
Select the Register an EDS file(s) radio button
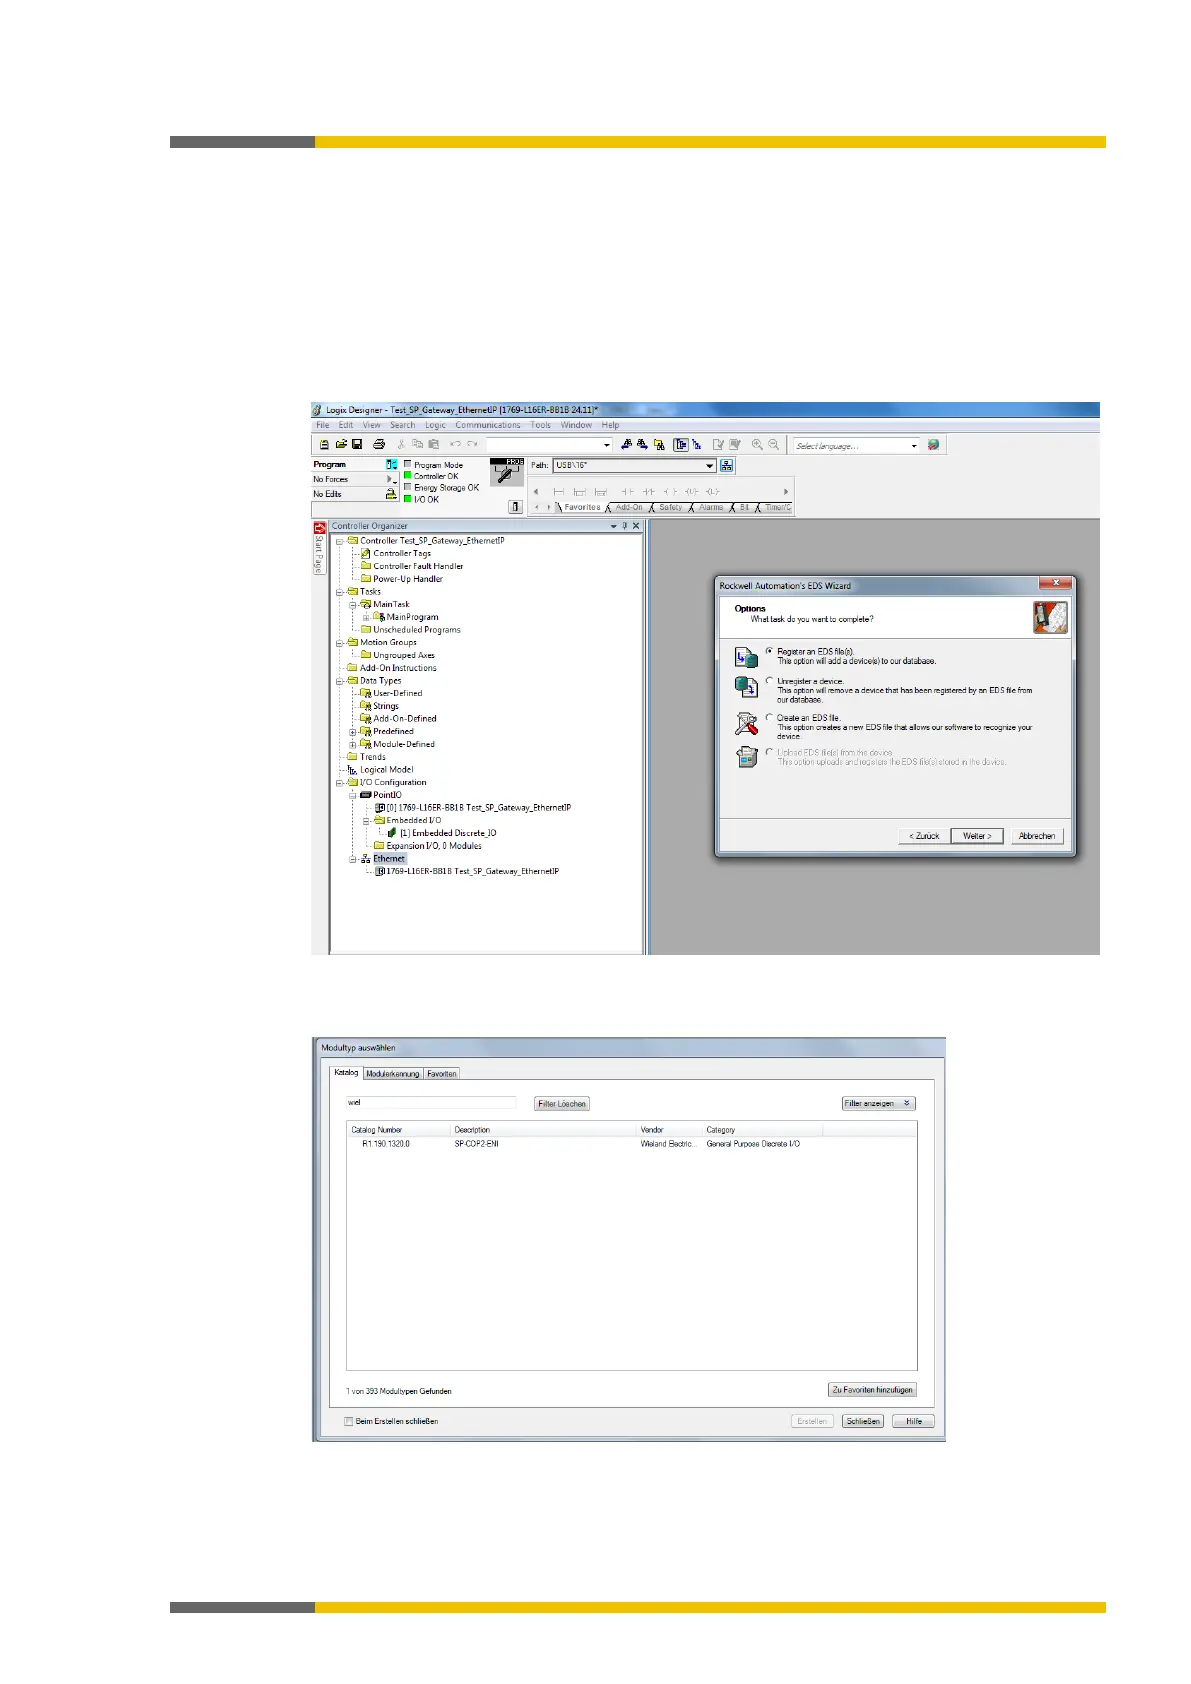[769, 651]
